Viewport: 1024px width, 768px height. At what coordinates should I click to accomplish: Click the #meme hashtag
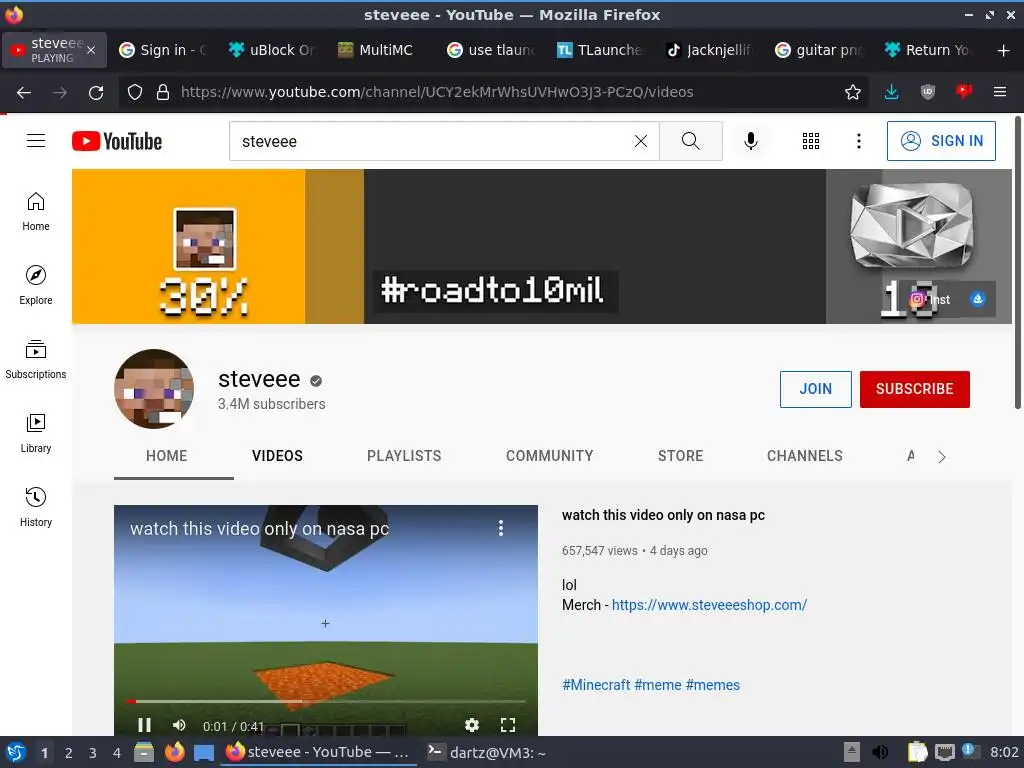click(658, 684)
